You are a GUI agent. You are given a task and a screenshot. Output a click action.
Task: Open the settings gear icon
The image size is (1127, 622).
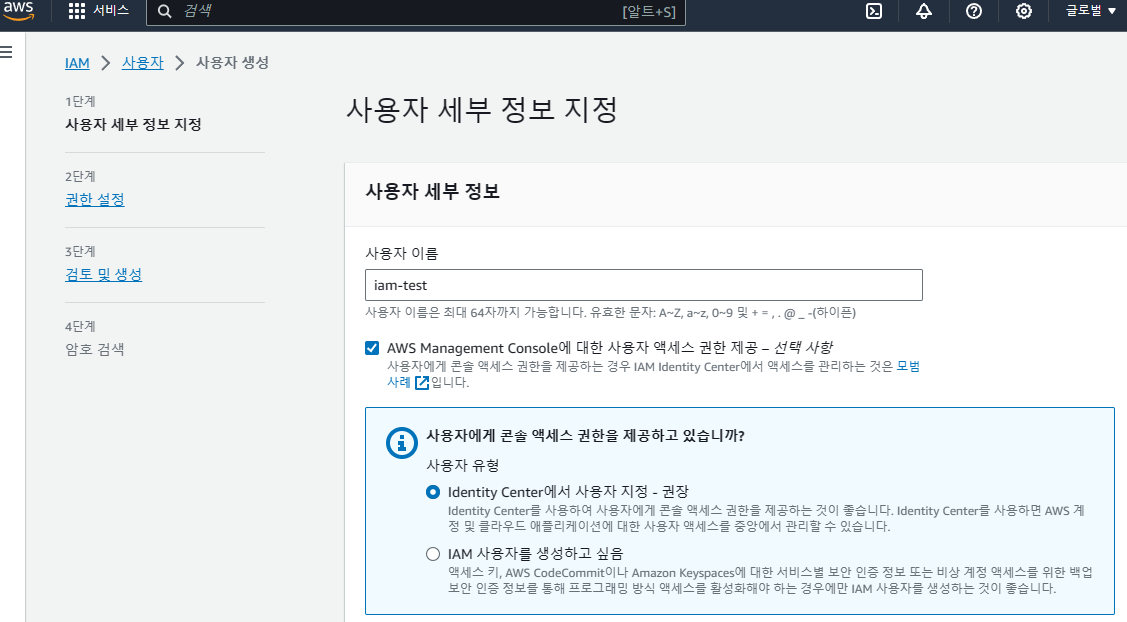[x=1024, y=11]
